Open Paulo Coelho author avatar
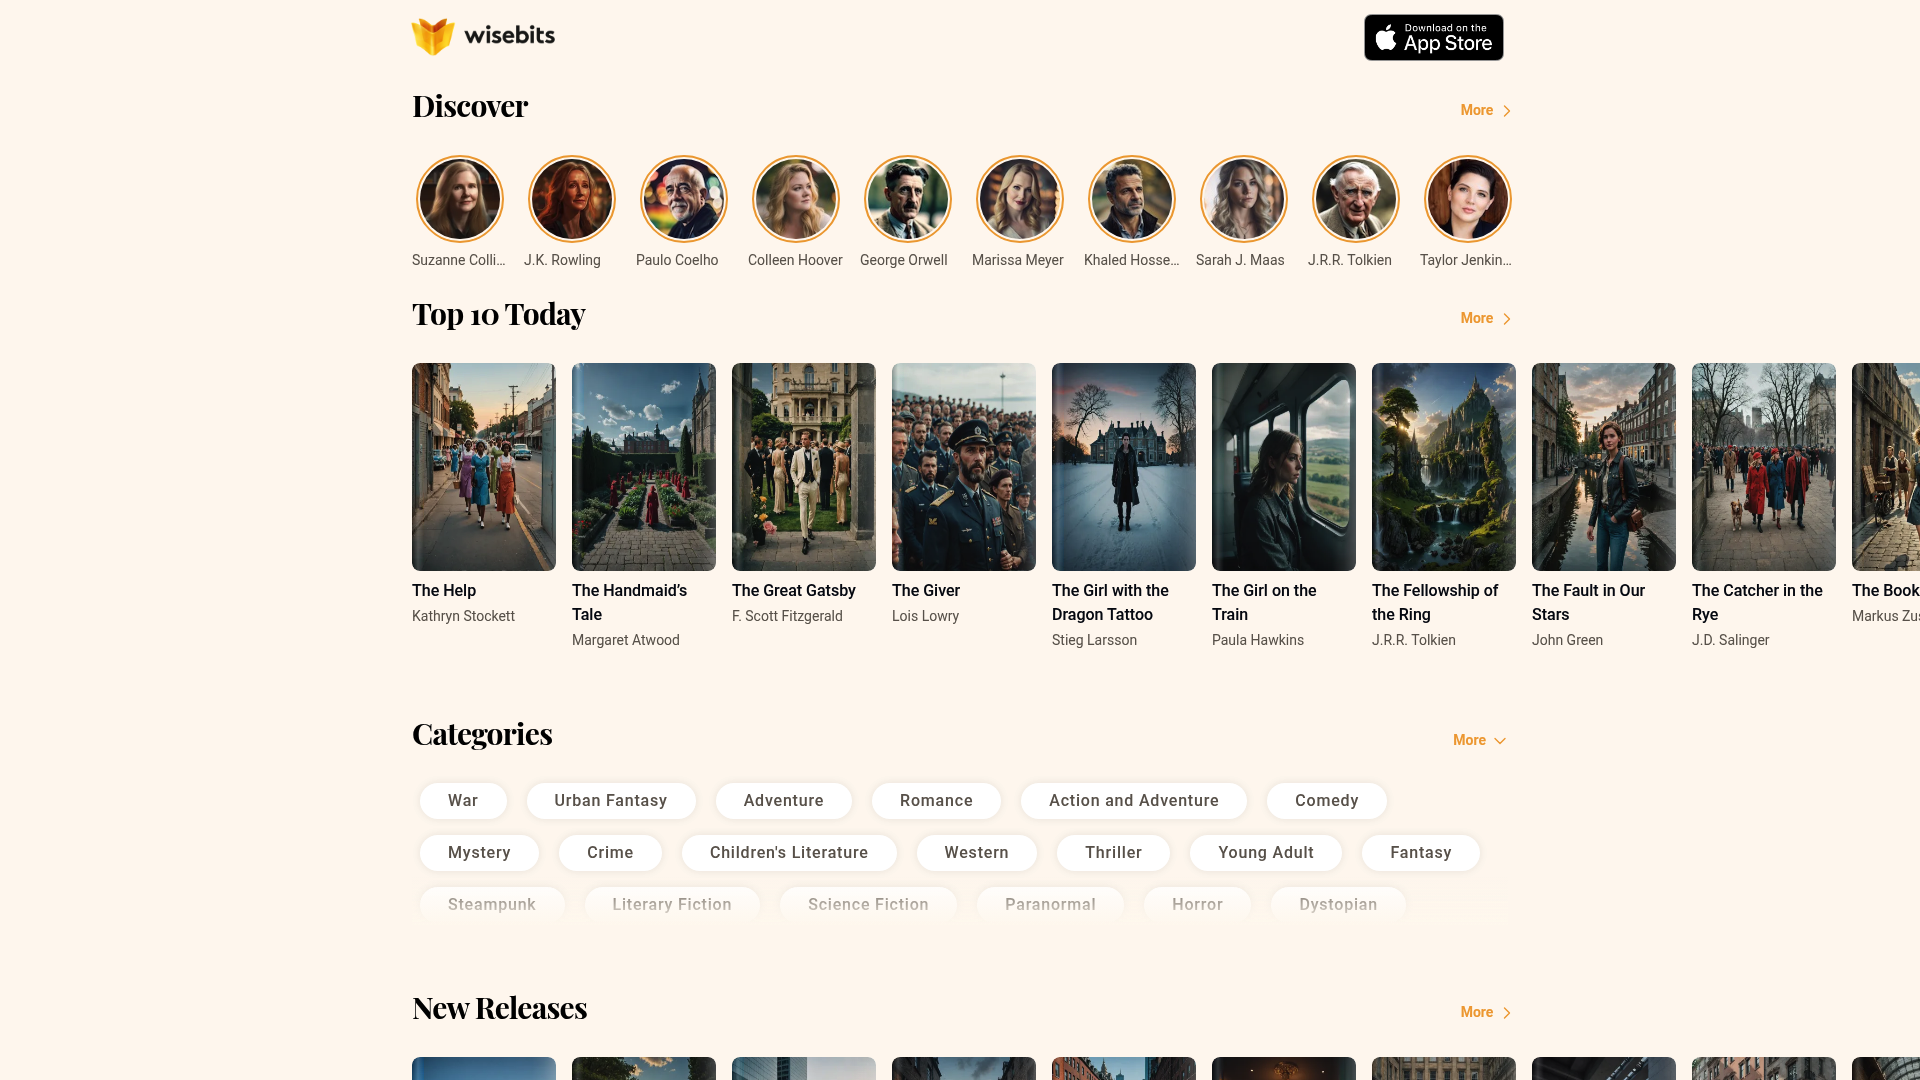The height and width of the screenshot is (1080, 1920). click(x=684, y=199)
